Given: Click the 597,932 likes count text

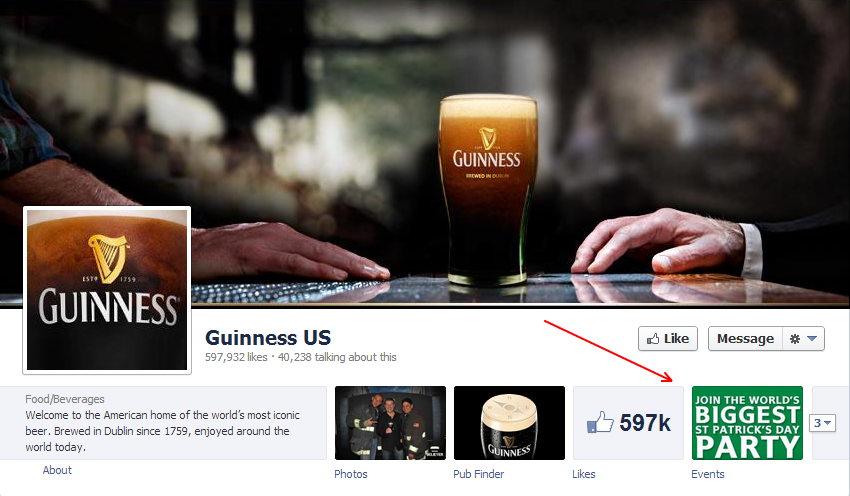Looking at the screenshot, I should coord(236,357).
